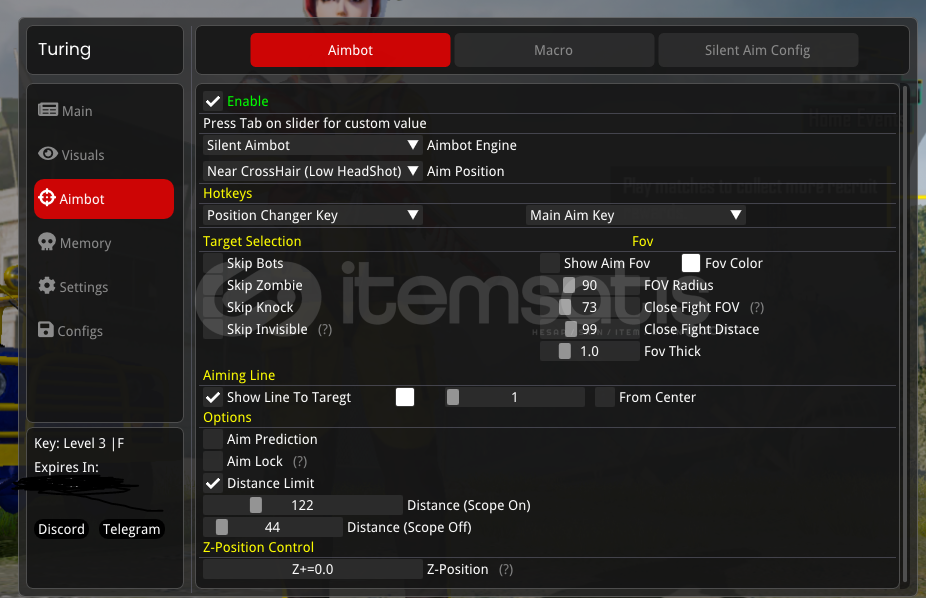The height and width of the screenshot is (598, 926).
Task: Open Visuals via the eye icon
Action: tap(48, 154)
